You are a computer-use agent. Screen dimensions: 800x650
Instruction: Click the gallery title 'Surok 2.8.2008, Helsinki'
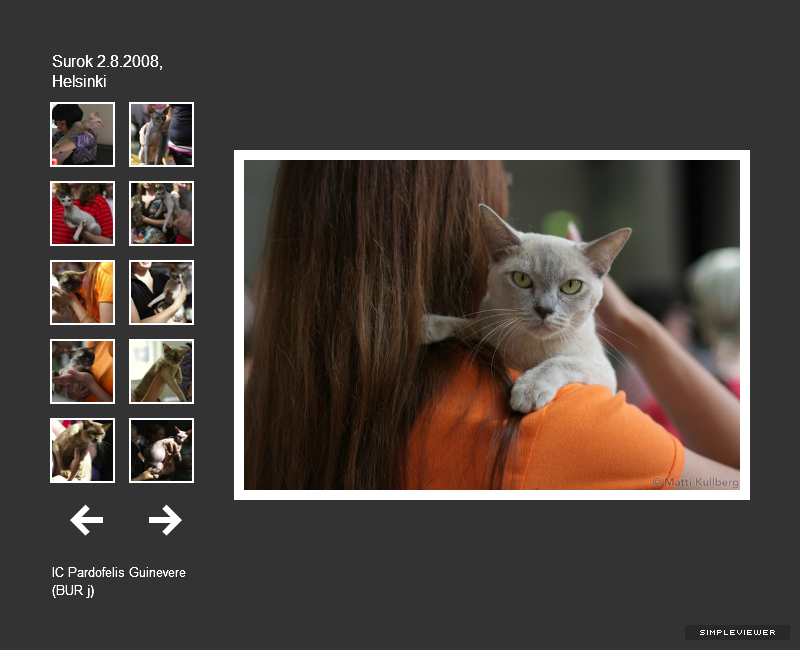pos(107,71)
